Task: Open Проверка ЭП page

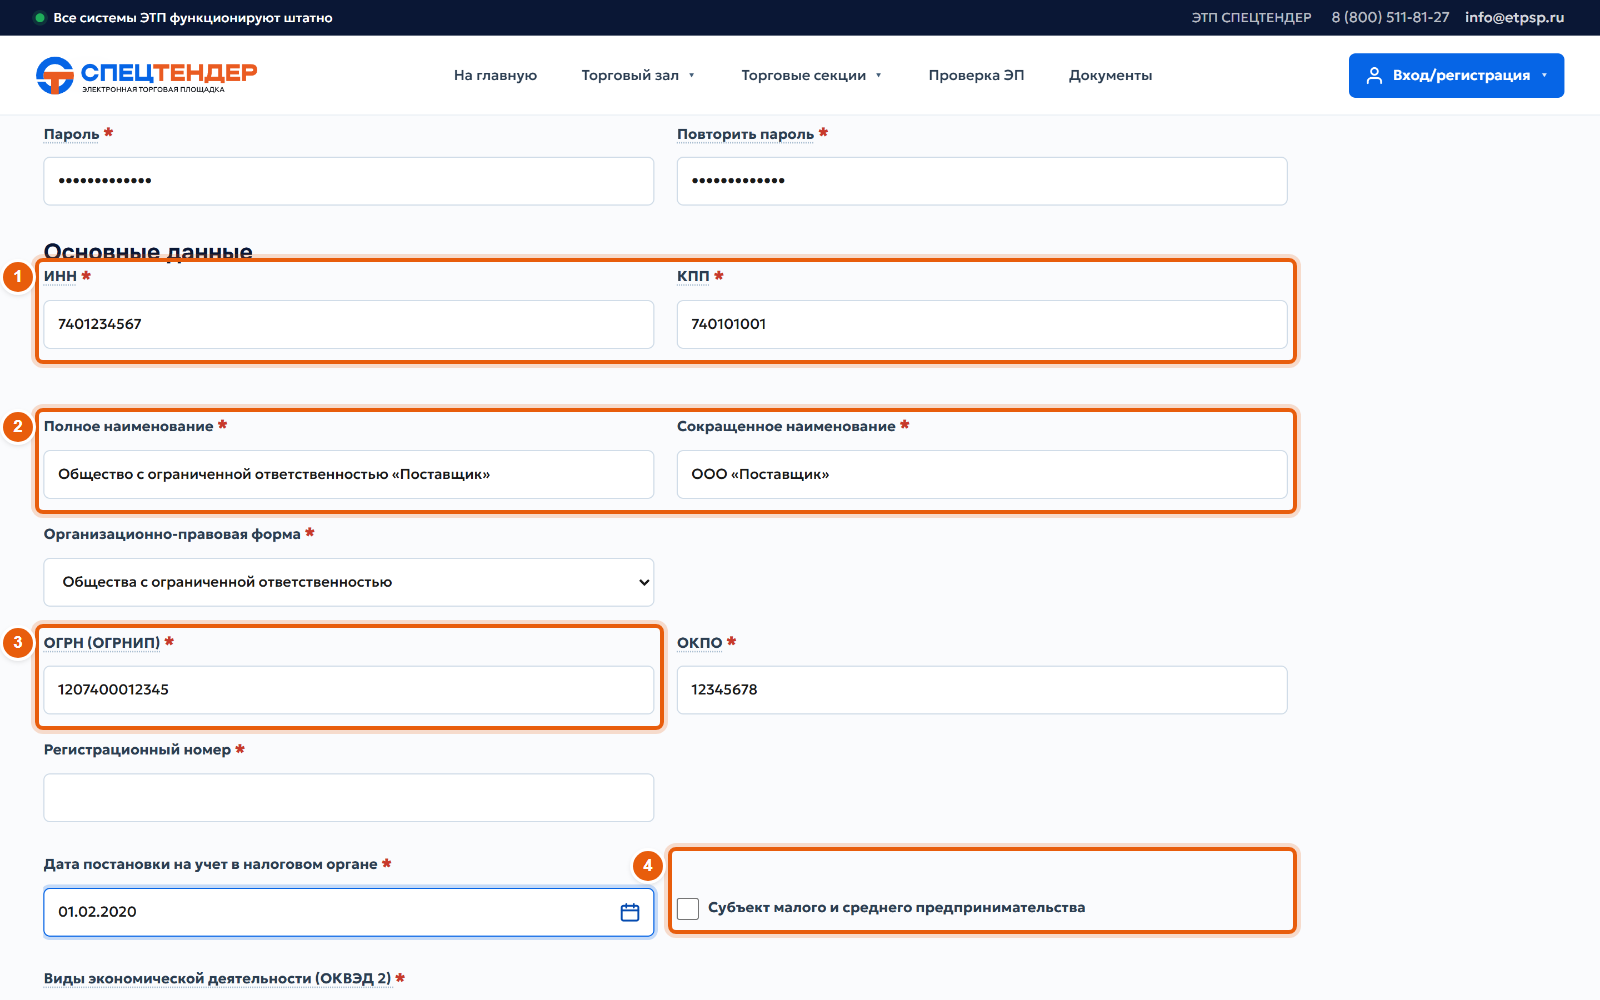Action: 976,75
